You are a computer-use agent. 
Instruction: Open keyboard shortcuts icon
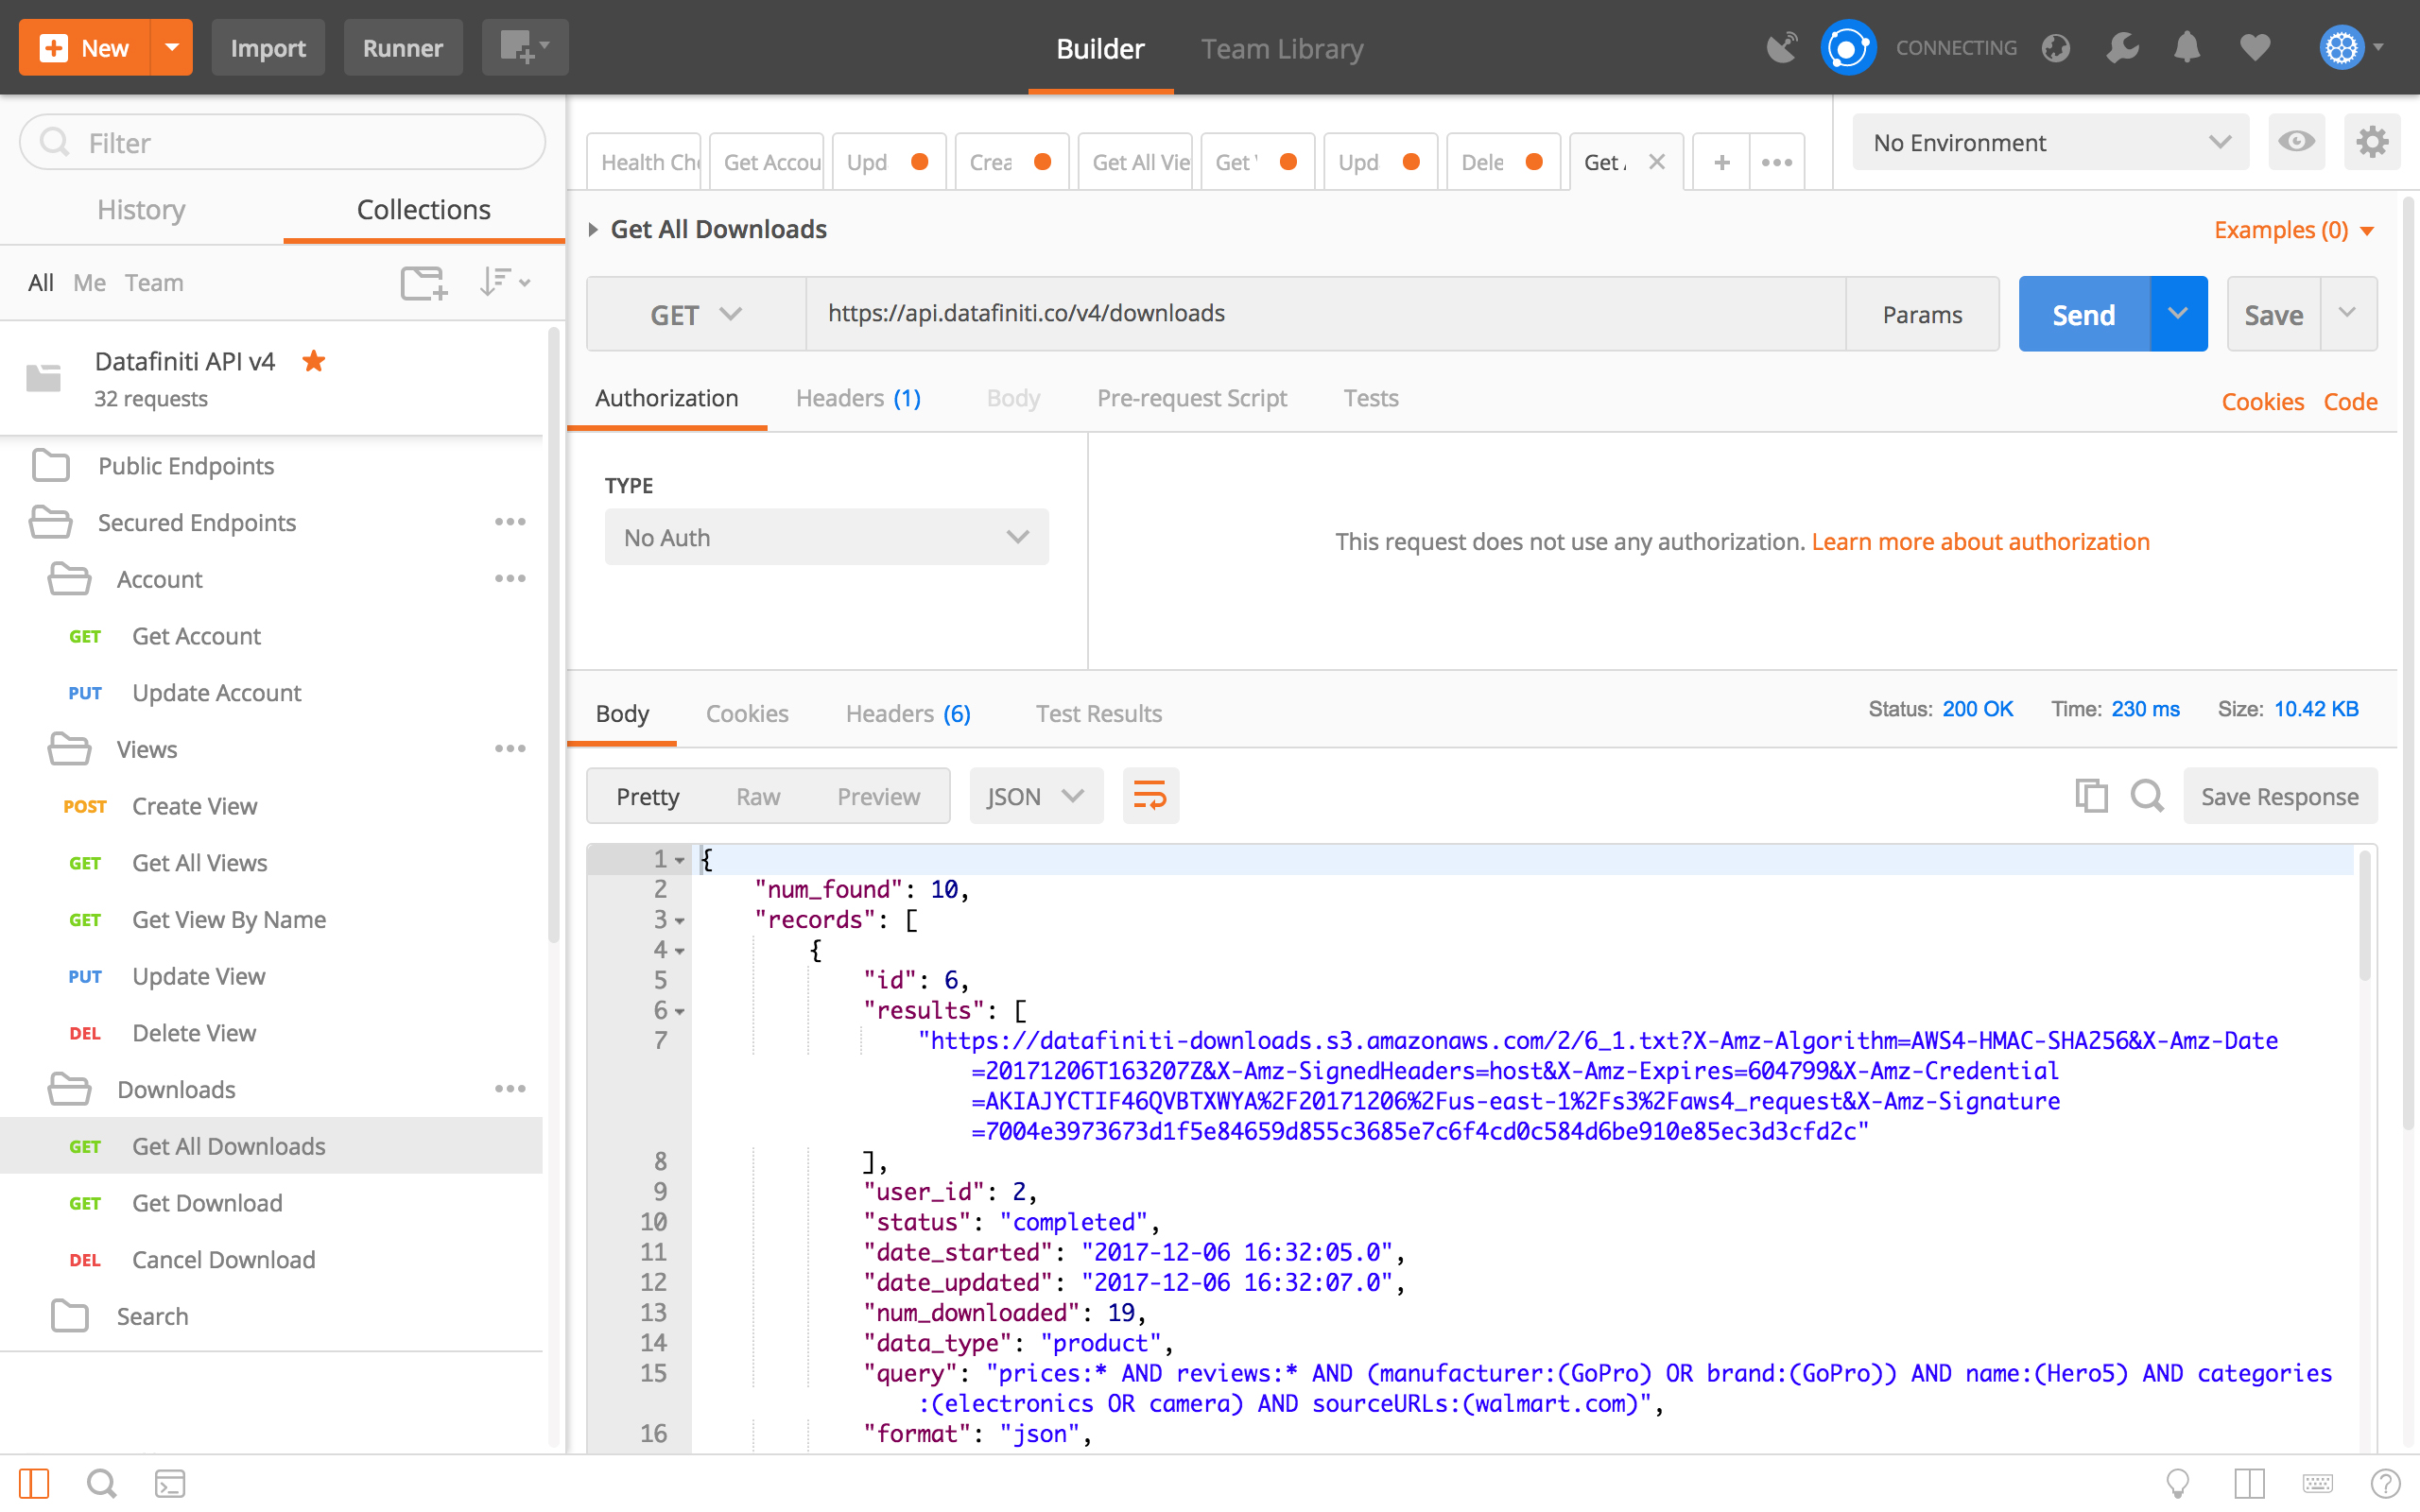click(2317, 1483)
